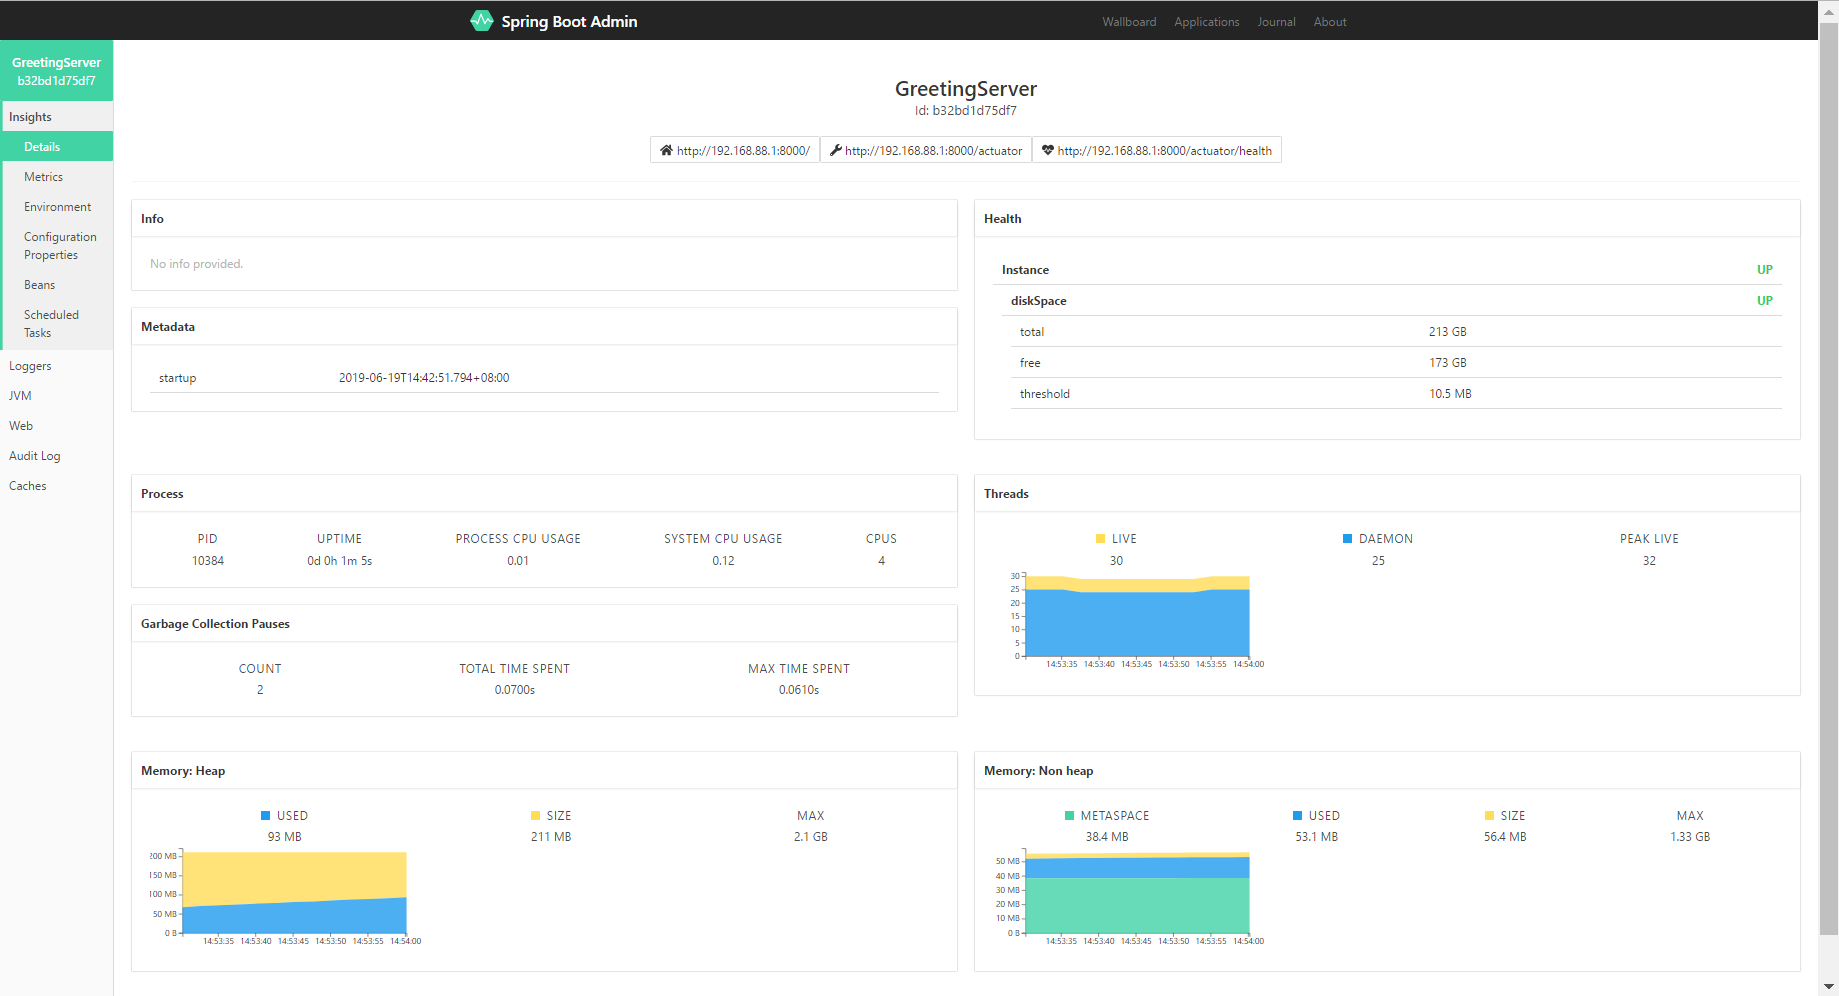This screenshot has width=1839, height=996.
Task: Click the startup timestamp value
Action: [424, 378]
